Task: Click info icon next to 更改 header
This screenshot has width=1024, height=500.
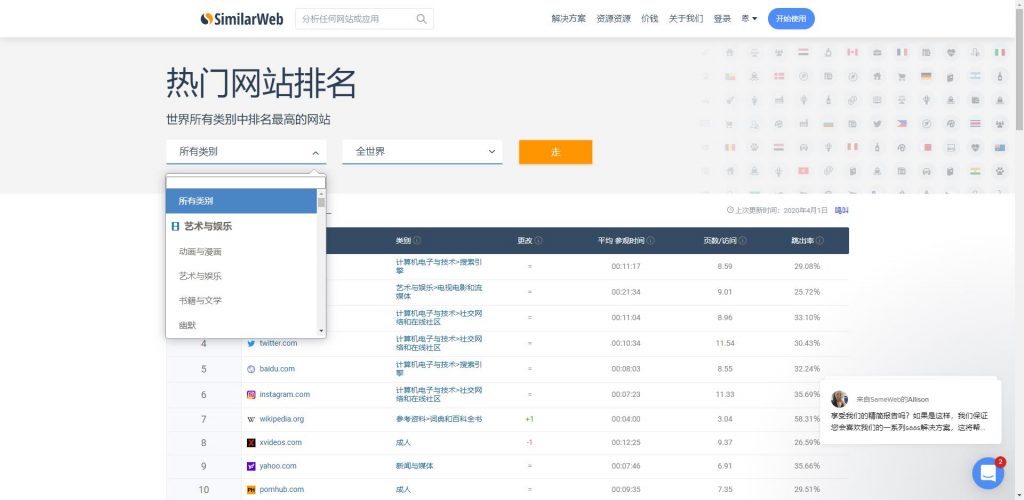Action: (538, 241)
